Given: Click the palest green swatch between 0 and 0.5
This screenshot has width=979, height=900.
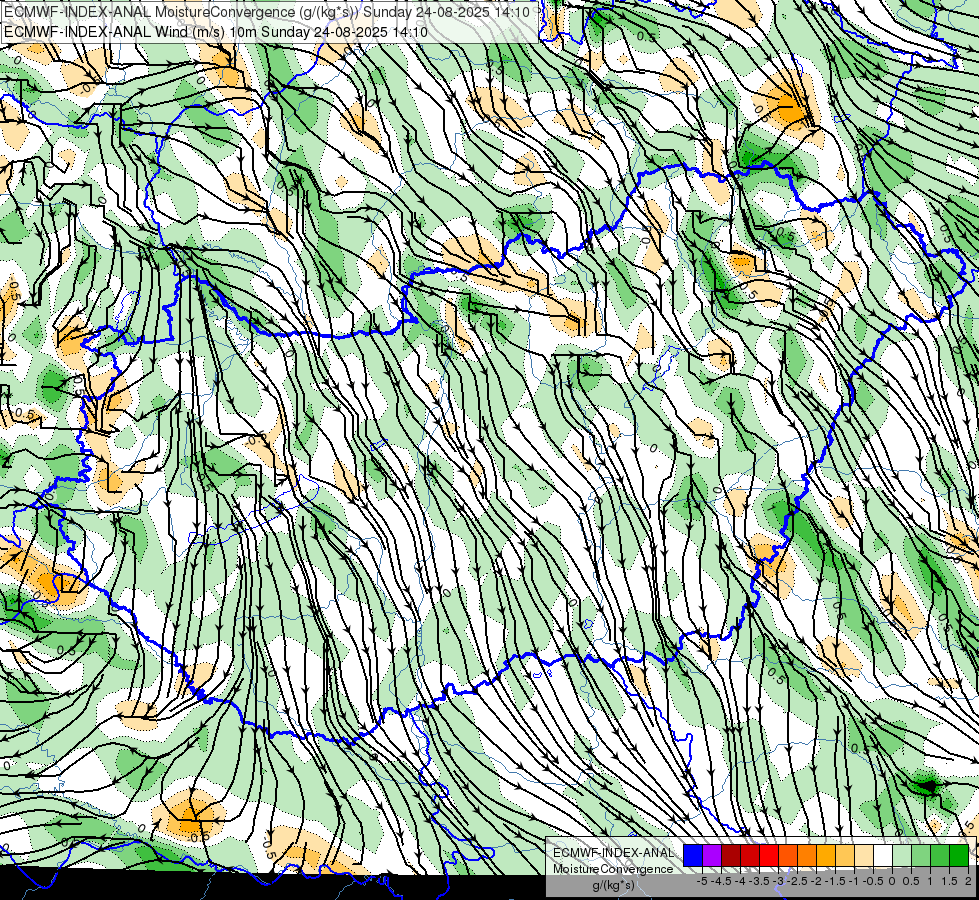Looking at the screenshot, I should pyautogui.click(x=902, y=856).
